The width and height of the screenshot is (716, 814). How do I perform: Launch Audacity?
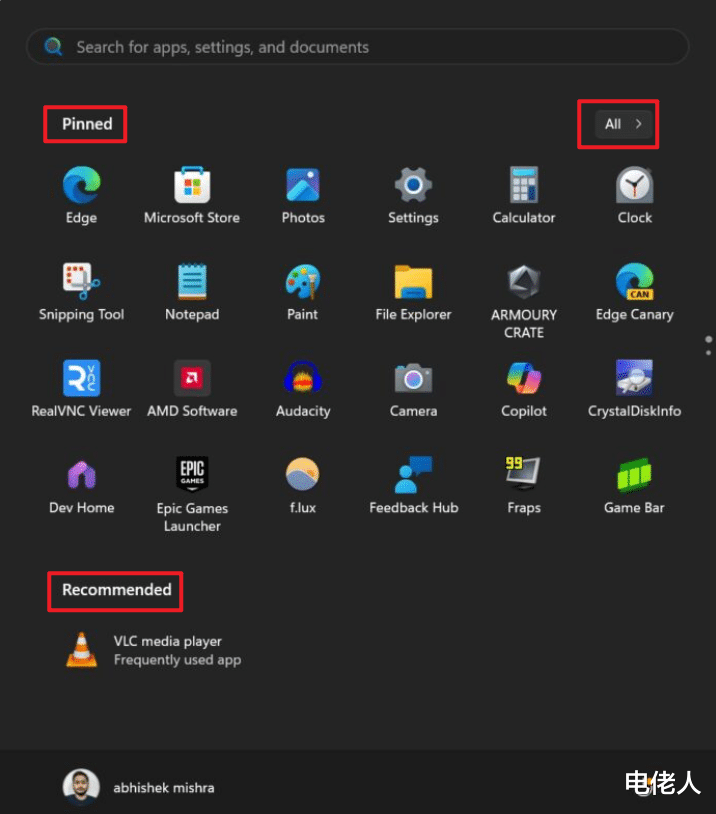tap(303, 388)
